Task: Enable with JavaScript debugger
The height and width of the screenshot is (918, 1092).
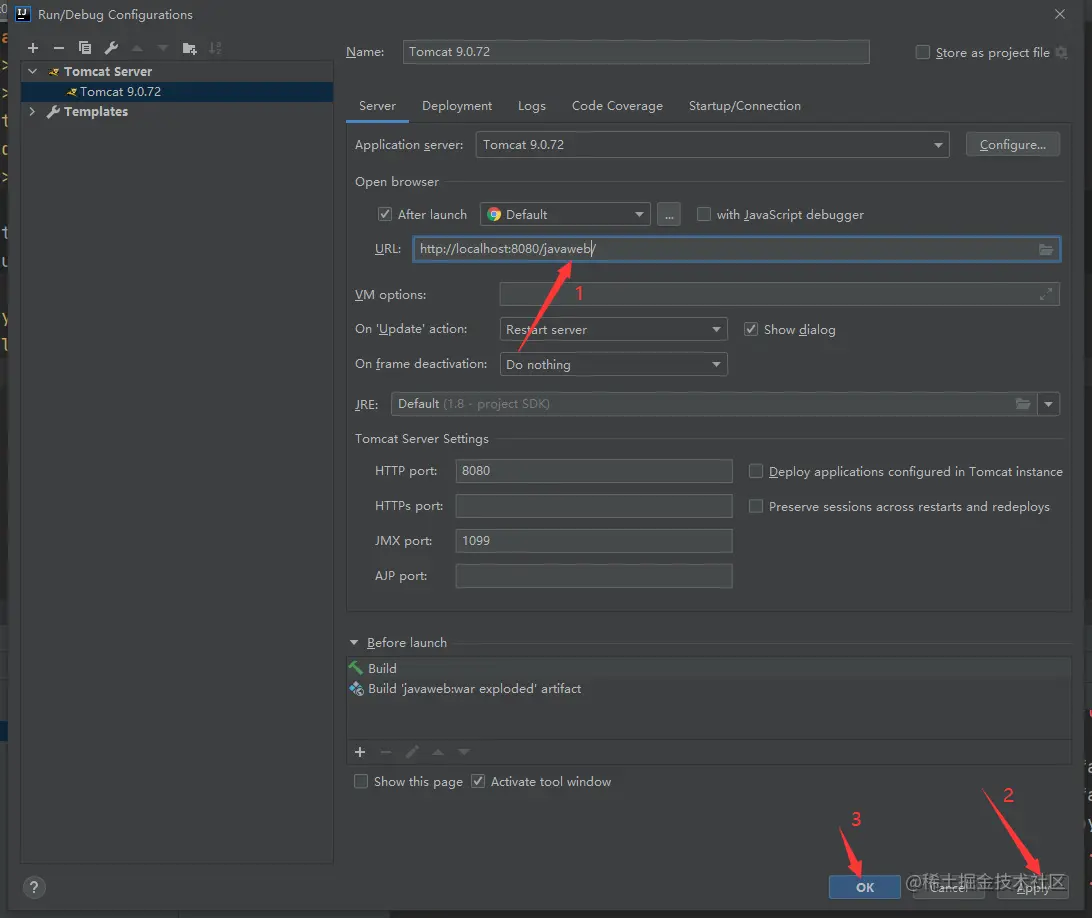Action: pyautogui.click(x=704, y=215)
